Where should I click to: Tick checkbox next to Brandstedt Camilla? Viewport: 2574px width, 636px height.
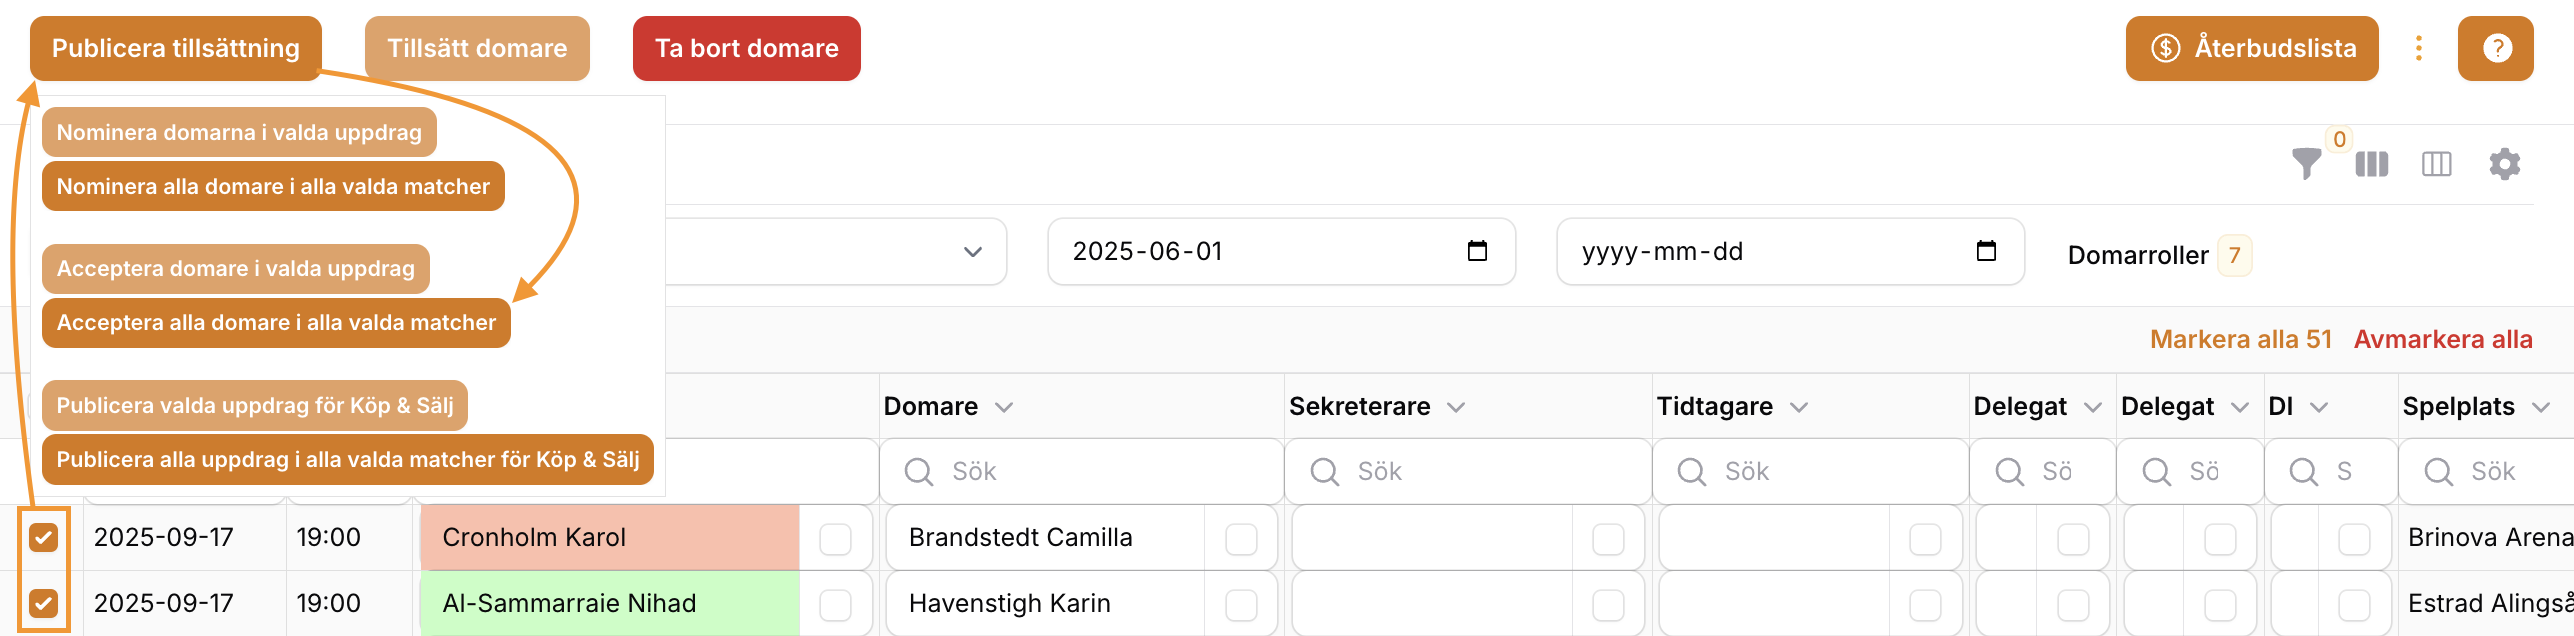click(1241, 539)
